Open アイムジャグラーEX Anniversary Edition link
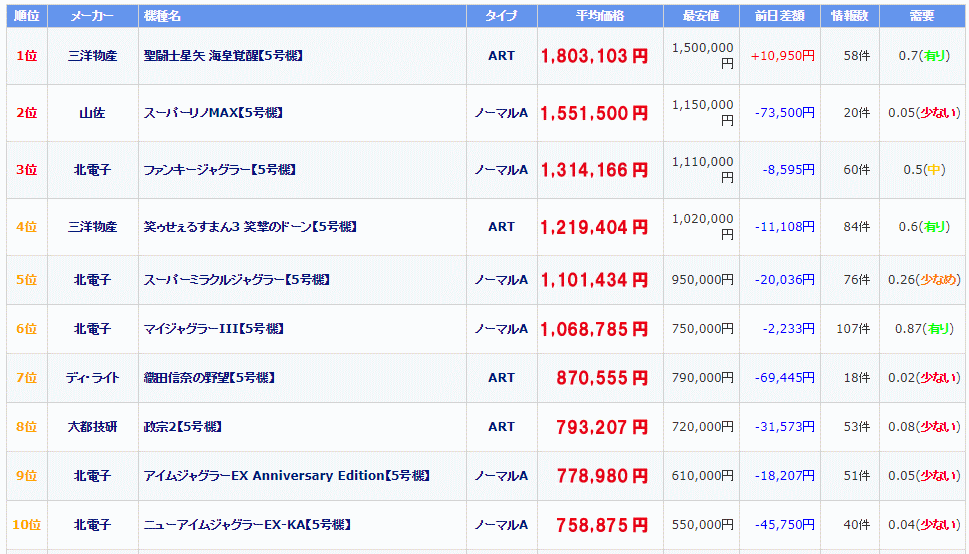 coord(287,475)
